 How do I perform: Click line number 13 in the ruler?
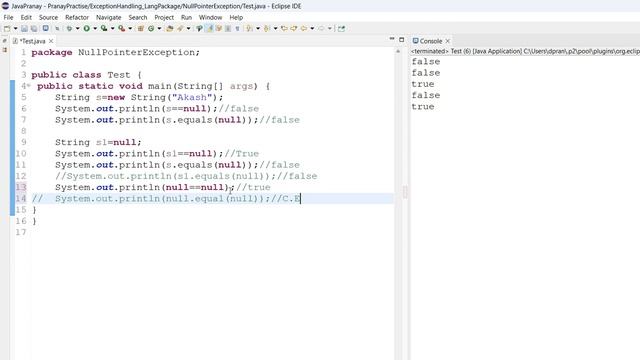(21, 187)
